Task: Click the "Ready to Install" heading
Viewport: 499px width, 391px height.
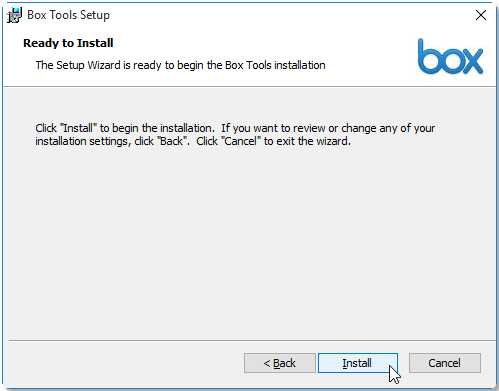Action: (x=68, y=43)
